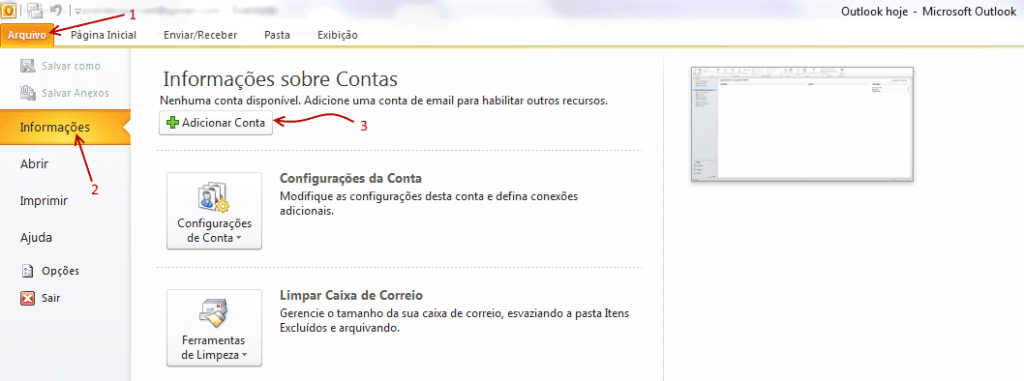
Task: Click the Opções icon in sidebar
Action: 27,270
